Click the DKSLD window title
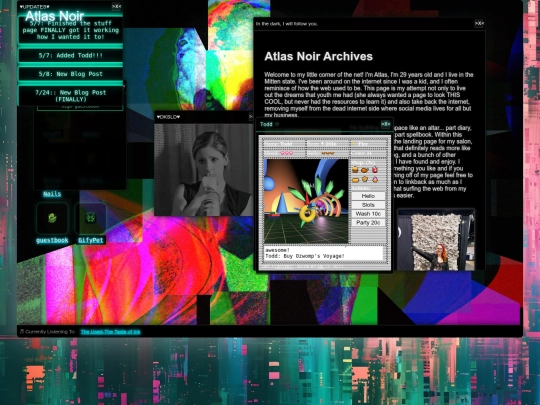Screen dimensions: 540x405 (168, 117)
